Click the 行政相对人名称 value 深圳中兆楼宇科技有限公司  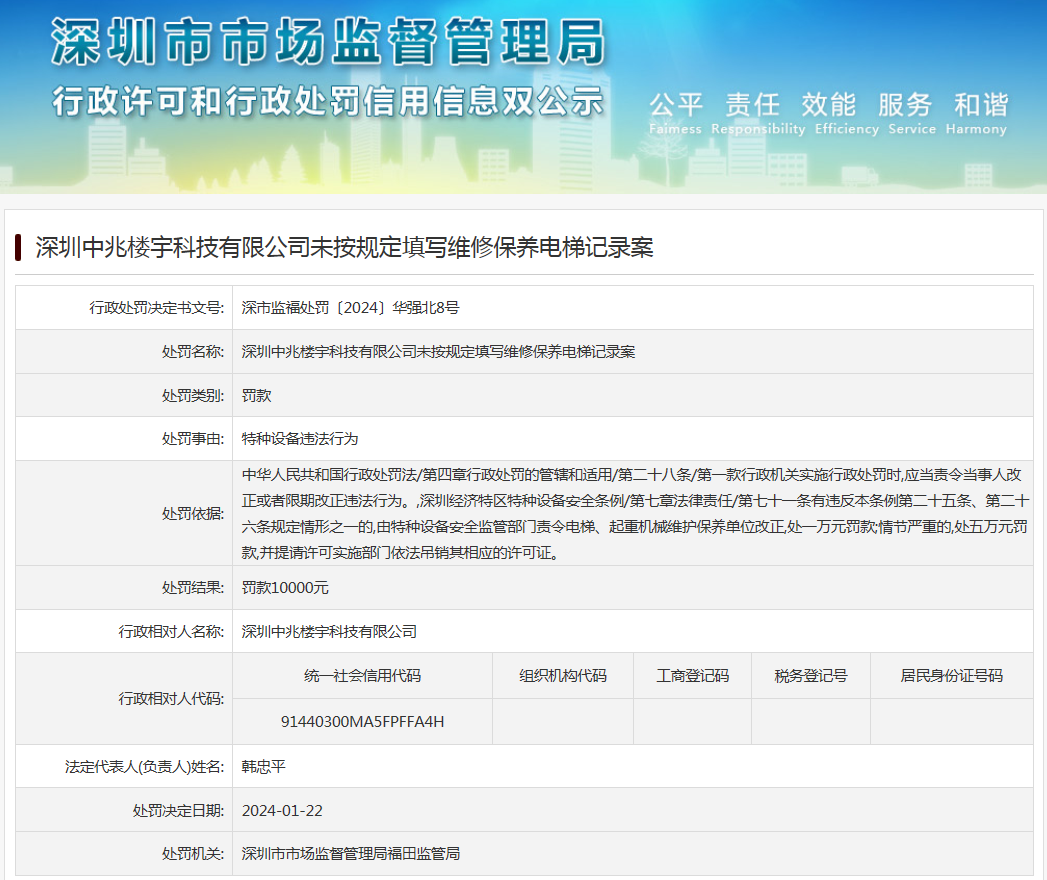click(329, 632)
